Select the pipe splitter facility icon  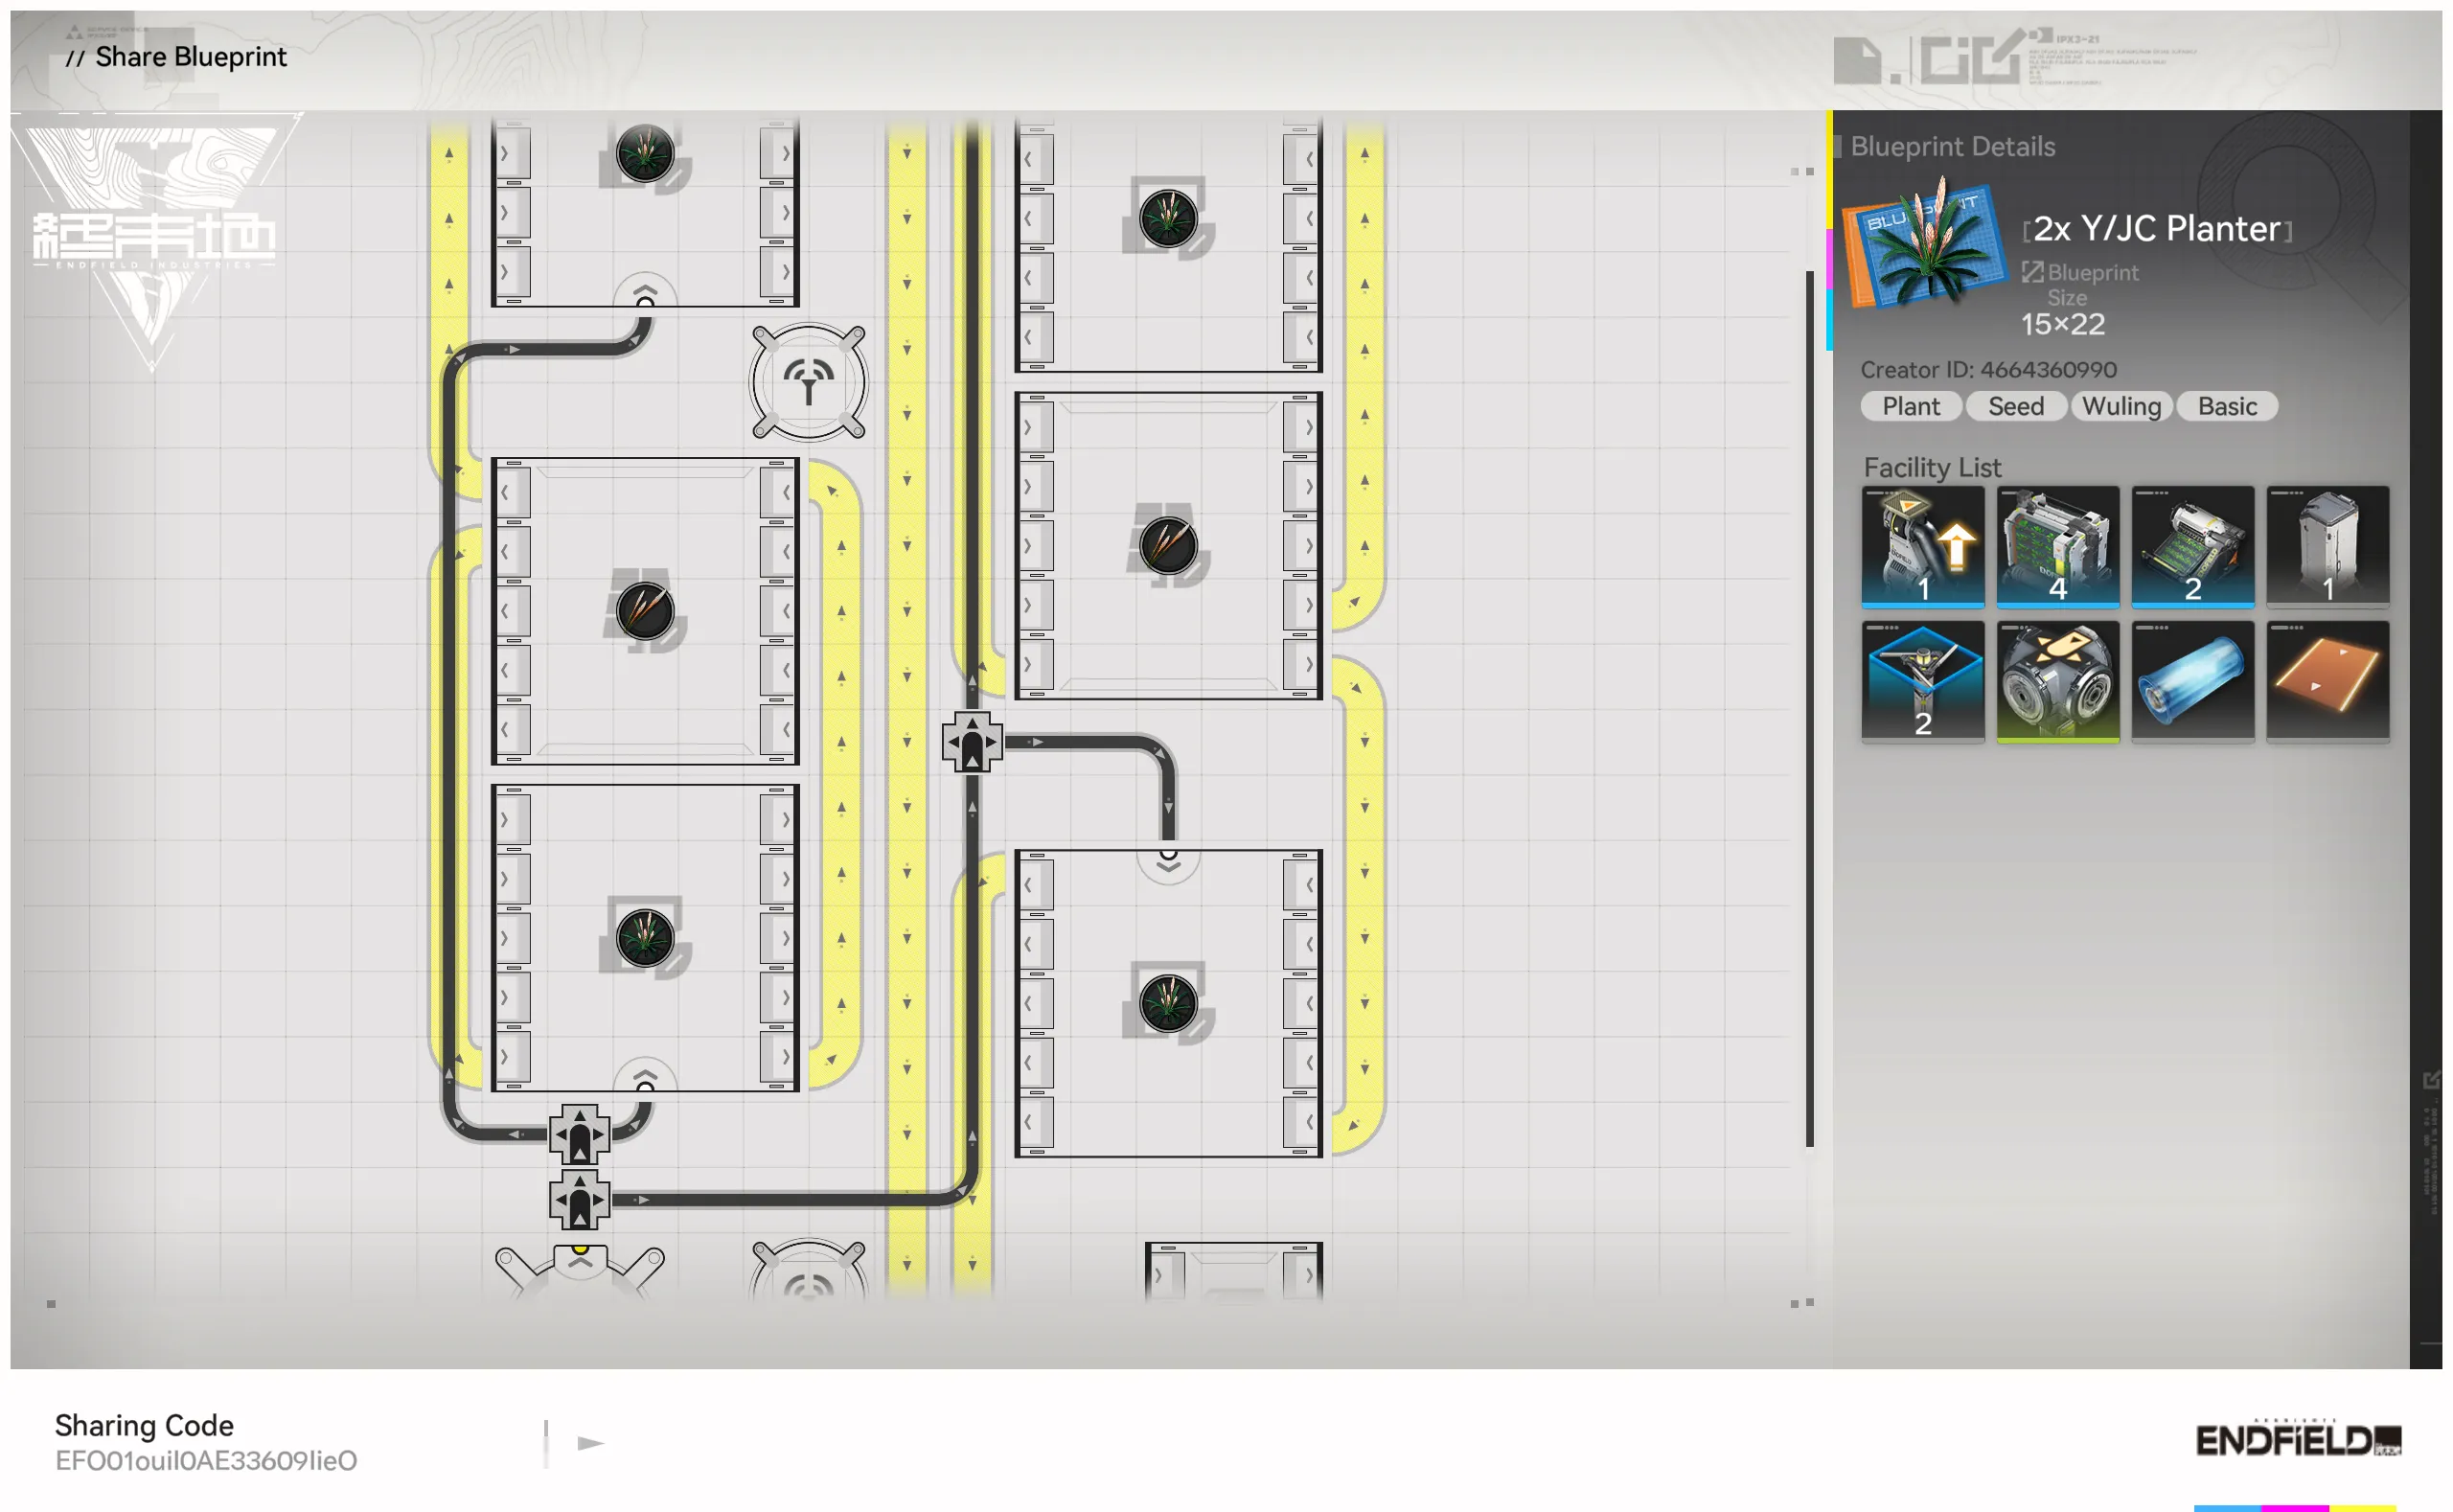(x=2057, y=681)
